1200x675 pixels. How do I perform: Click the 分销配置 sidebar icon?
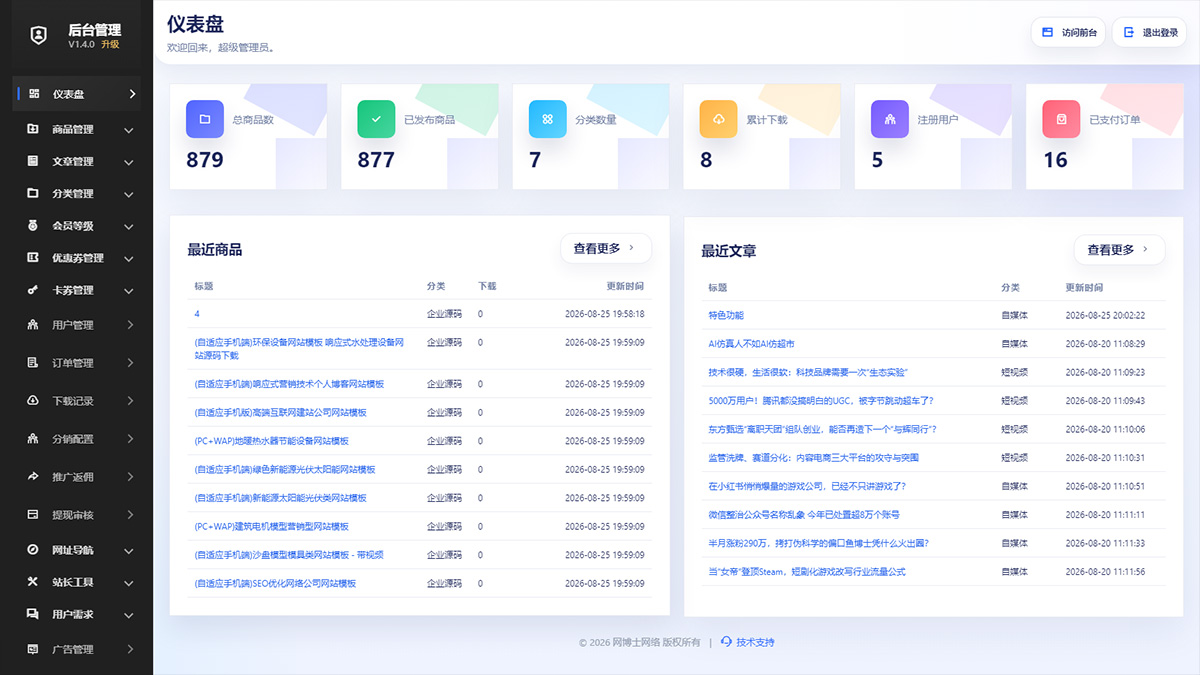pyautogui.click(x=33, y=439)
